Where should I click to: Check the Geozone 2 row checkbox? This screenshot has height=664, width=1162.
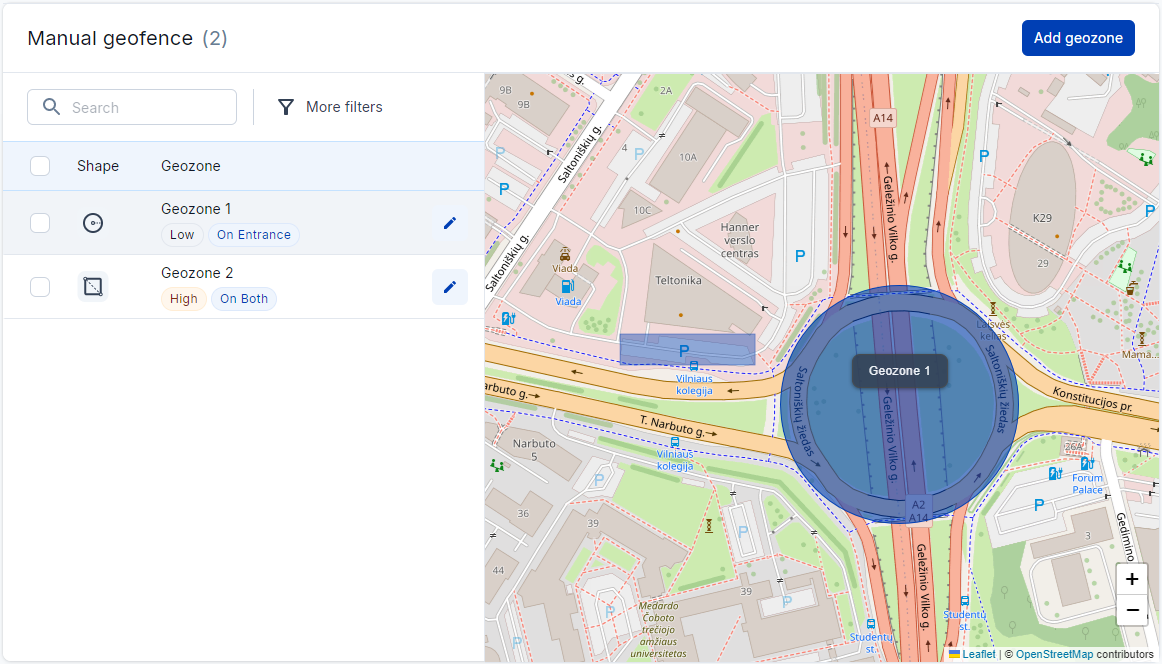click(x=40, y=287)
